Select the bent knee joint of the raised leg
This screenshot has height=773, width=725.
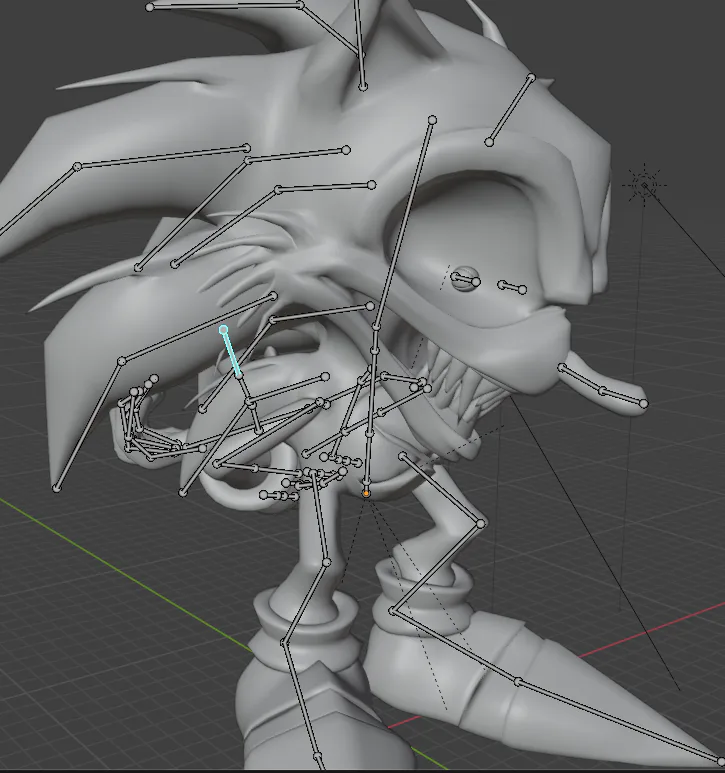(x=481, y=524)
